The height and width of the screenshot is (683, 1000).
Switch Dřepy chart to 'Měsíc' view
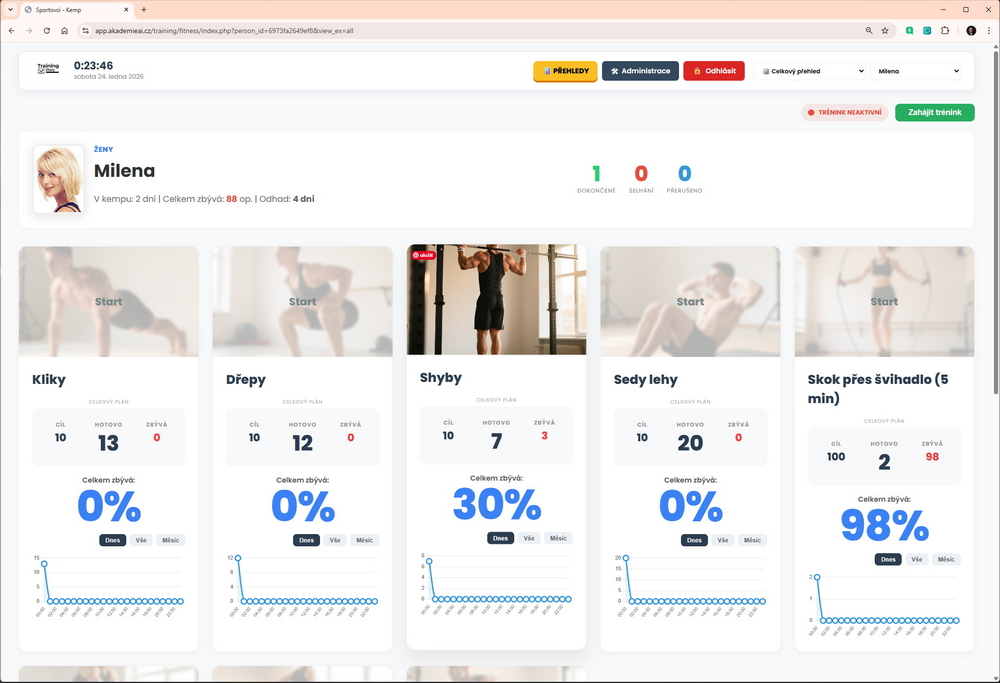coord(364,540)
